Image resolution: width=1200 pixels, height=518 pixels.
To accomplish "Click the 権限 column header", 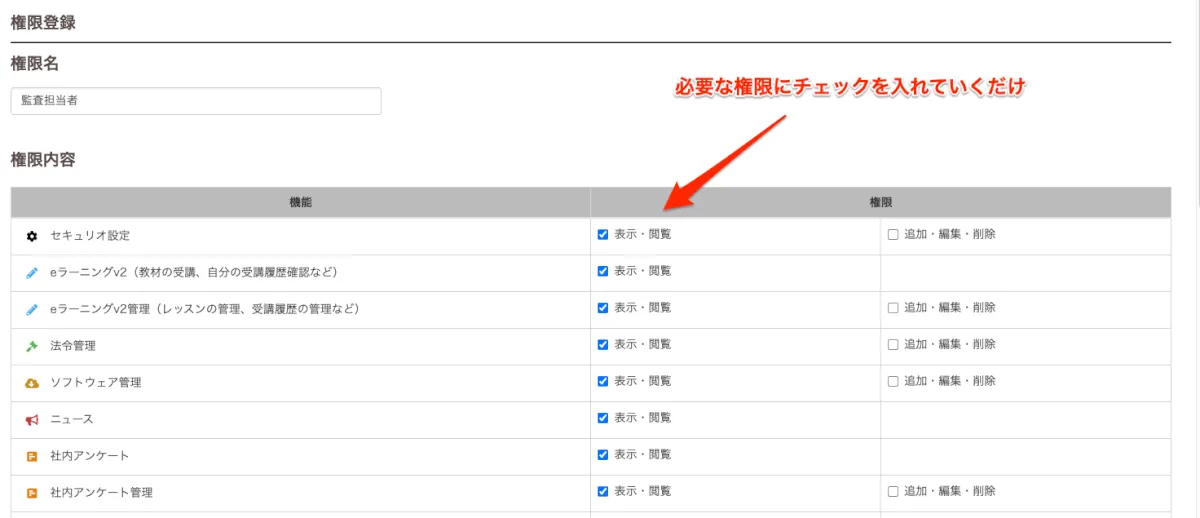I will (881, 202).
